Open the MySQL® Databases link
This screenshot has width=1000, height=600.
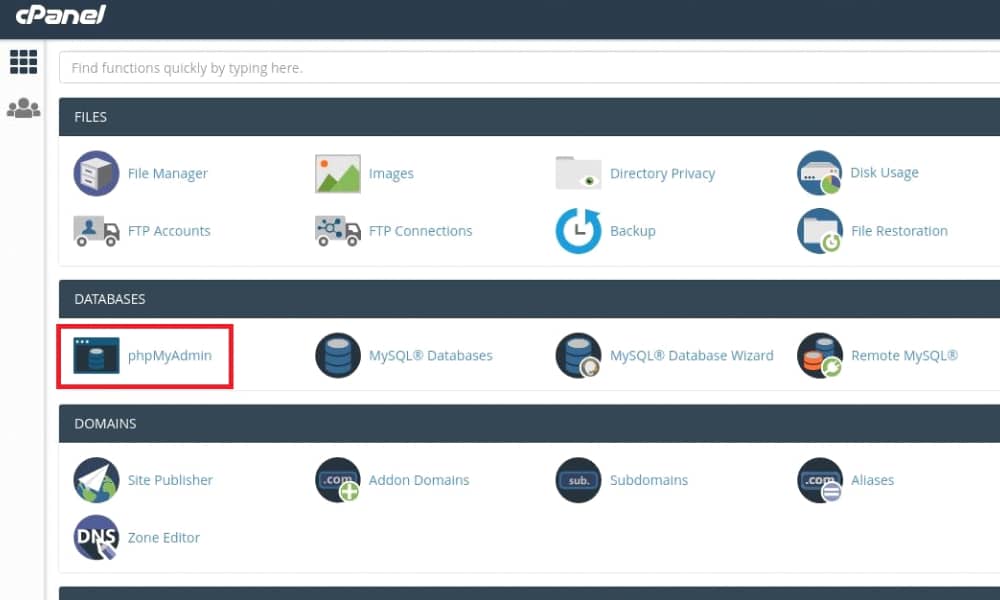click(x=430, y=355)
